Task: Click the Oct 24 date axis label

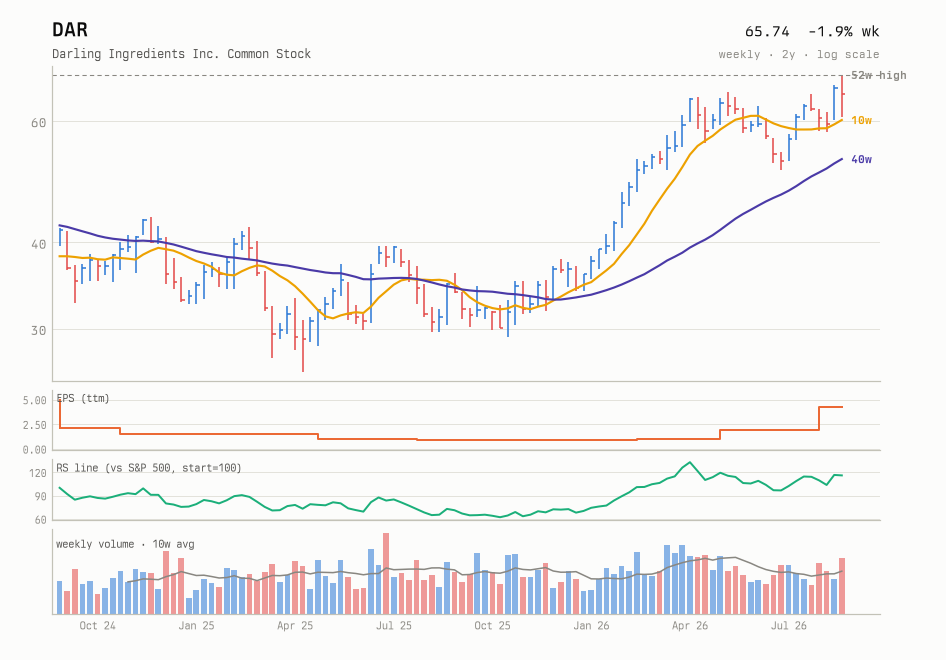Action: click(97, 626)
